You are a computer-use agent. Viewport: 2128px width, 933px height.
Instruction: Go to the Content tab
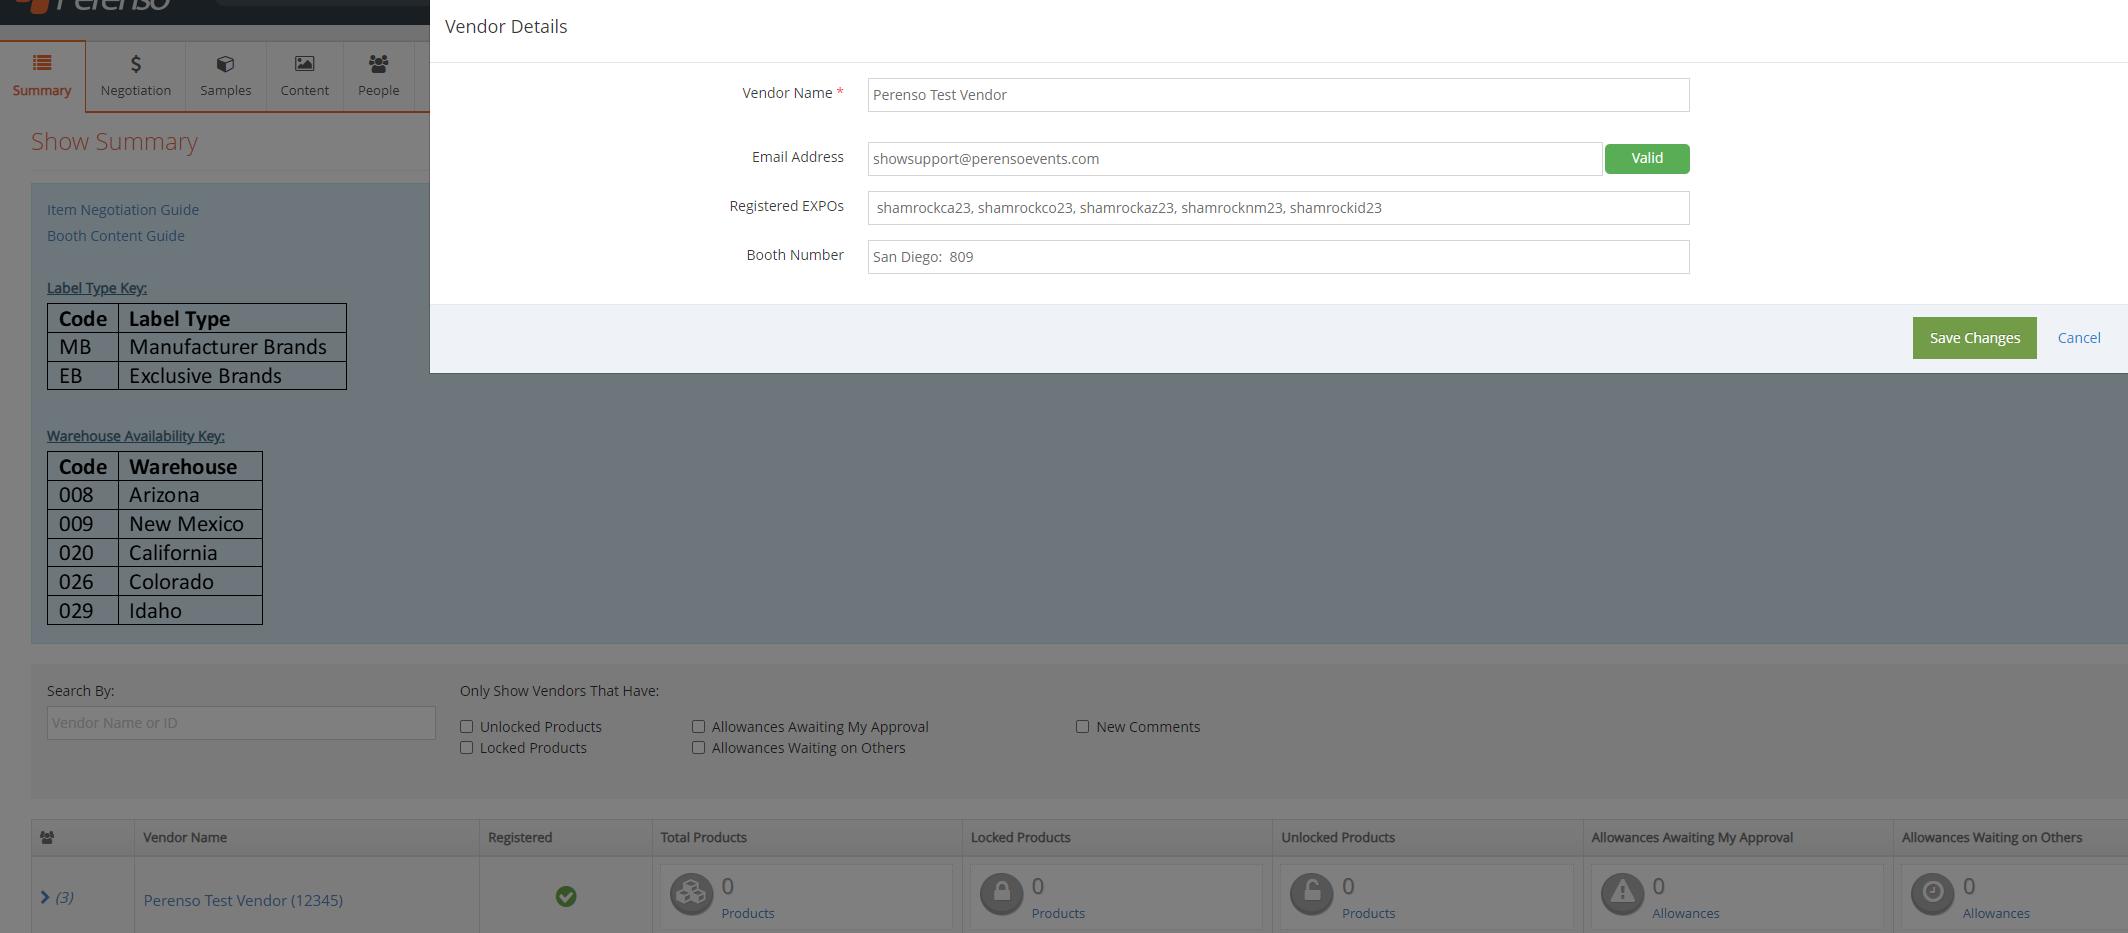coord(305,76)
